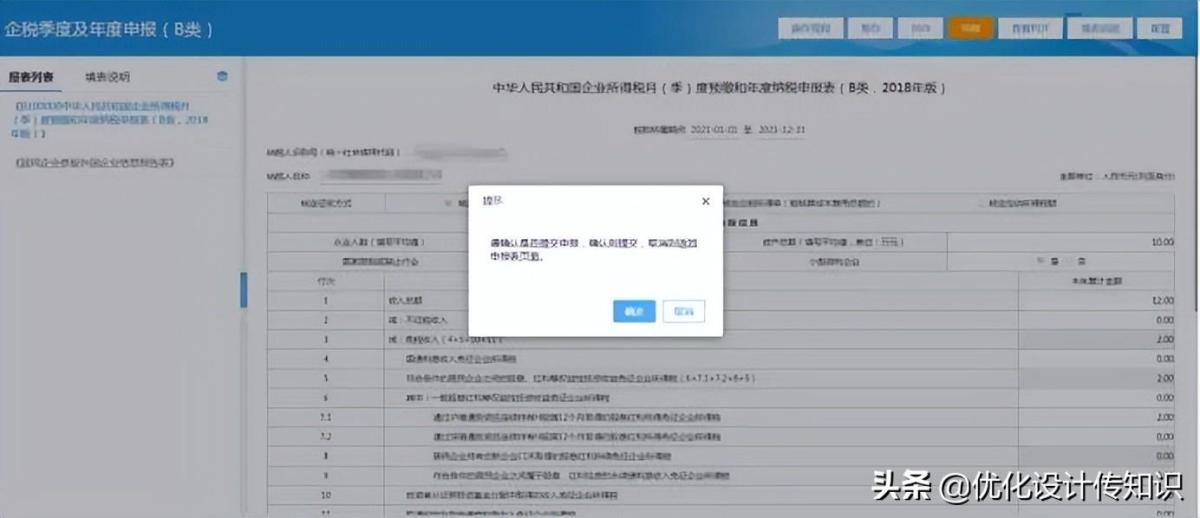The image size is (1200, 518).
Task: Click the second-to-last button in top toolbar
Action: tap(1097, 29)
